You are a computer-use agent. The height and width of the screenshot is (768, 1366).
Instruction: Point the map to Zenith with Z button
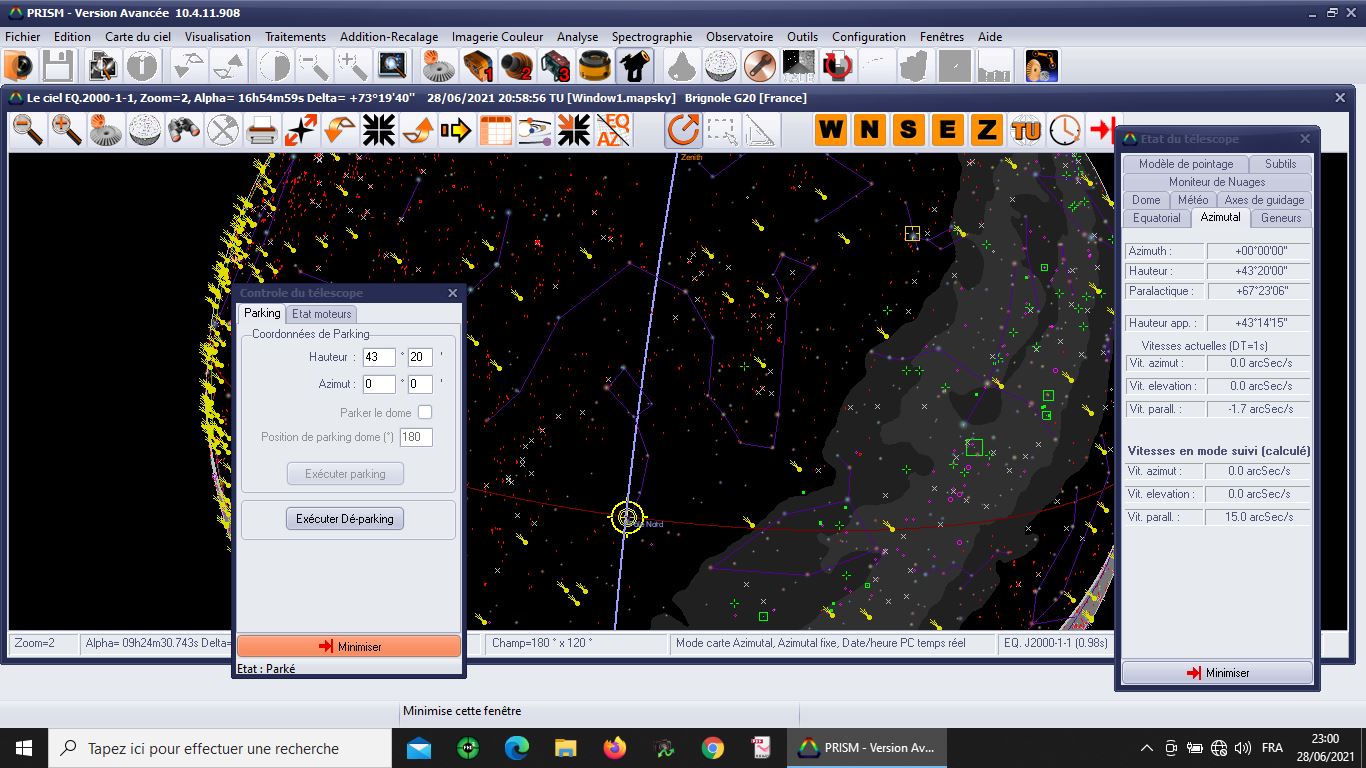tap(987, 130)
